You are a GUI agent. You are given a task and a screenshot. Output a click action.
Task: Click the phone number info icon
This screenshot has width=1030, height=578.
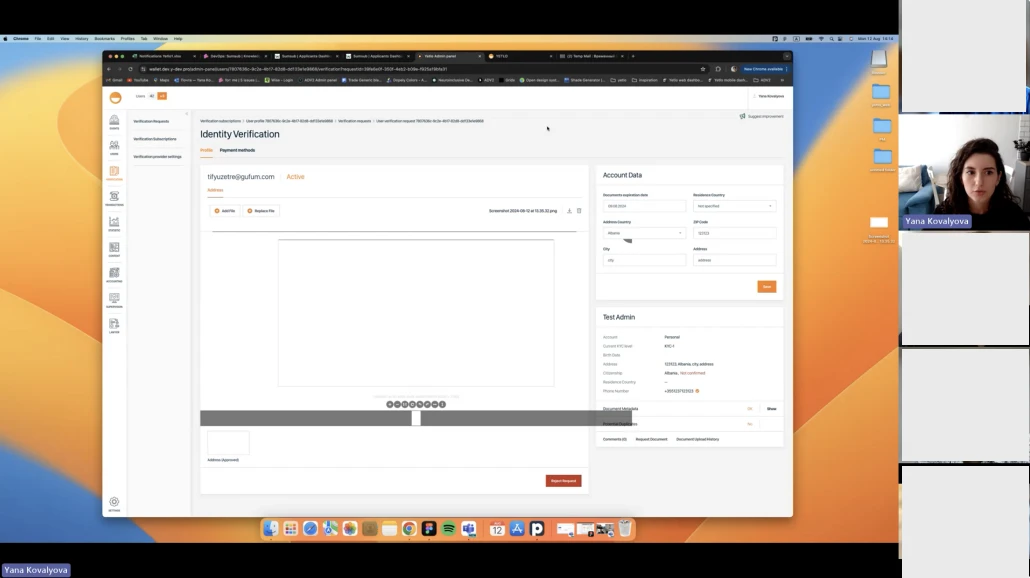(698, 391)
